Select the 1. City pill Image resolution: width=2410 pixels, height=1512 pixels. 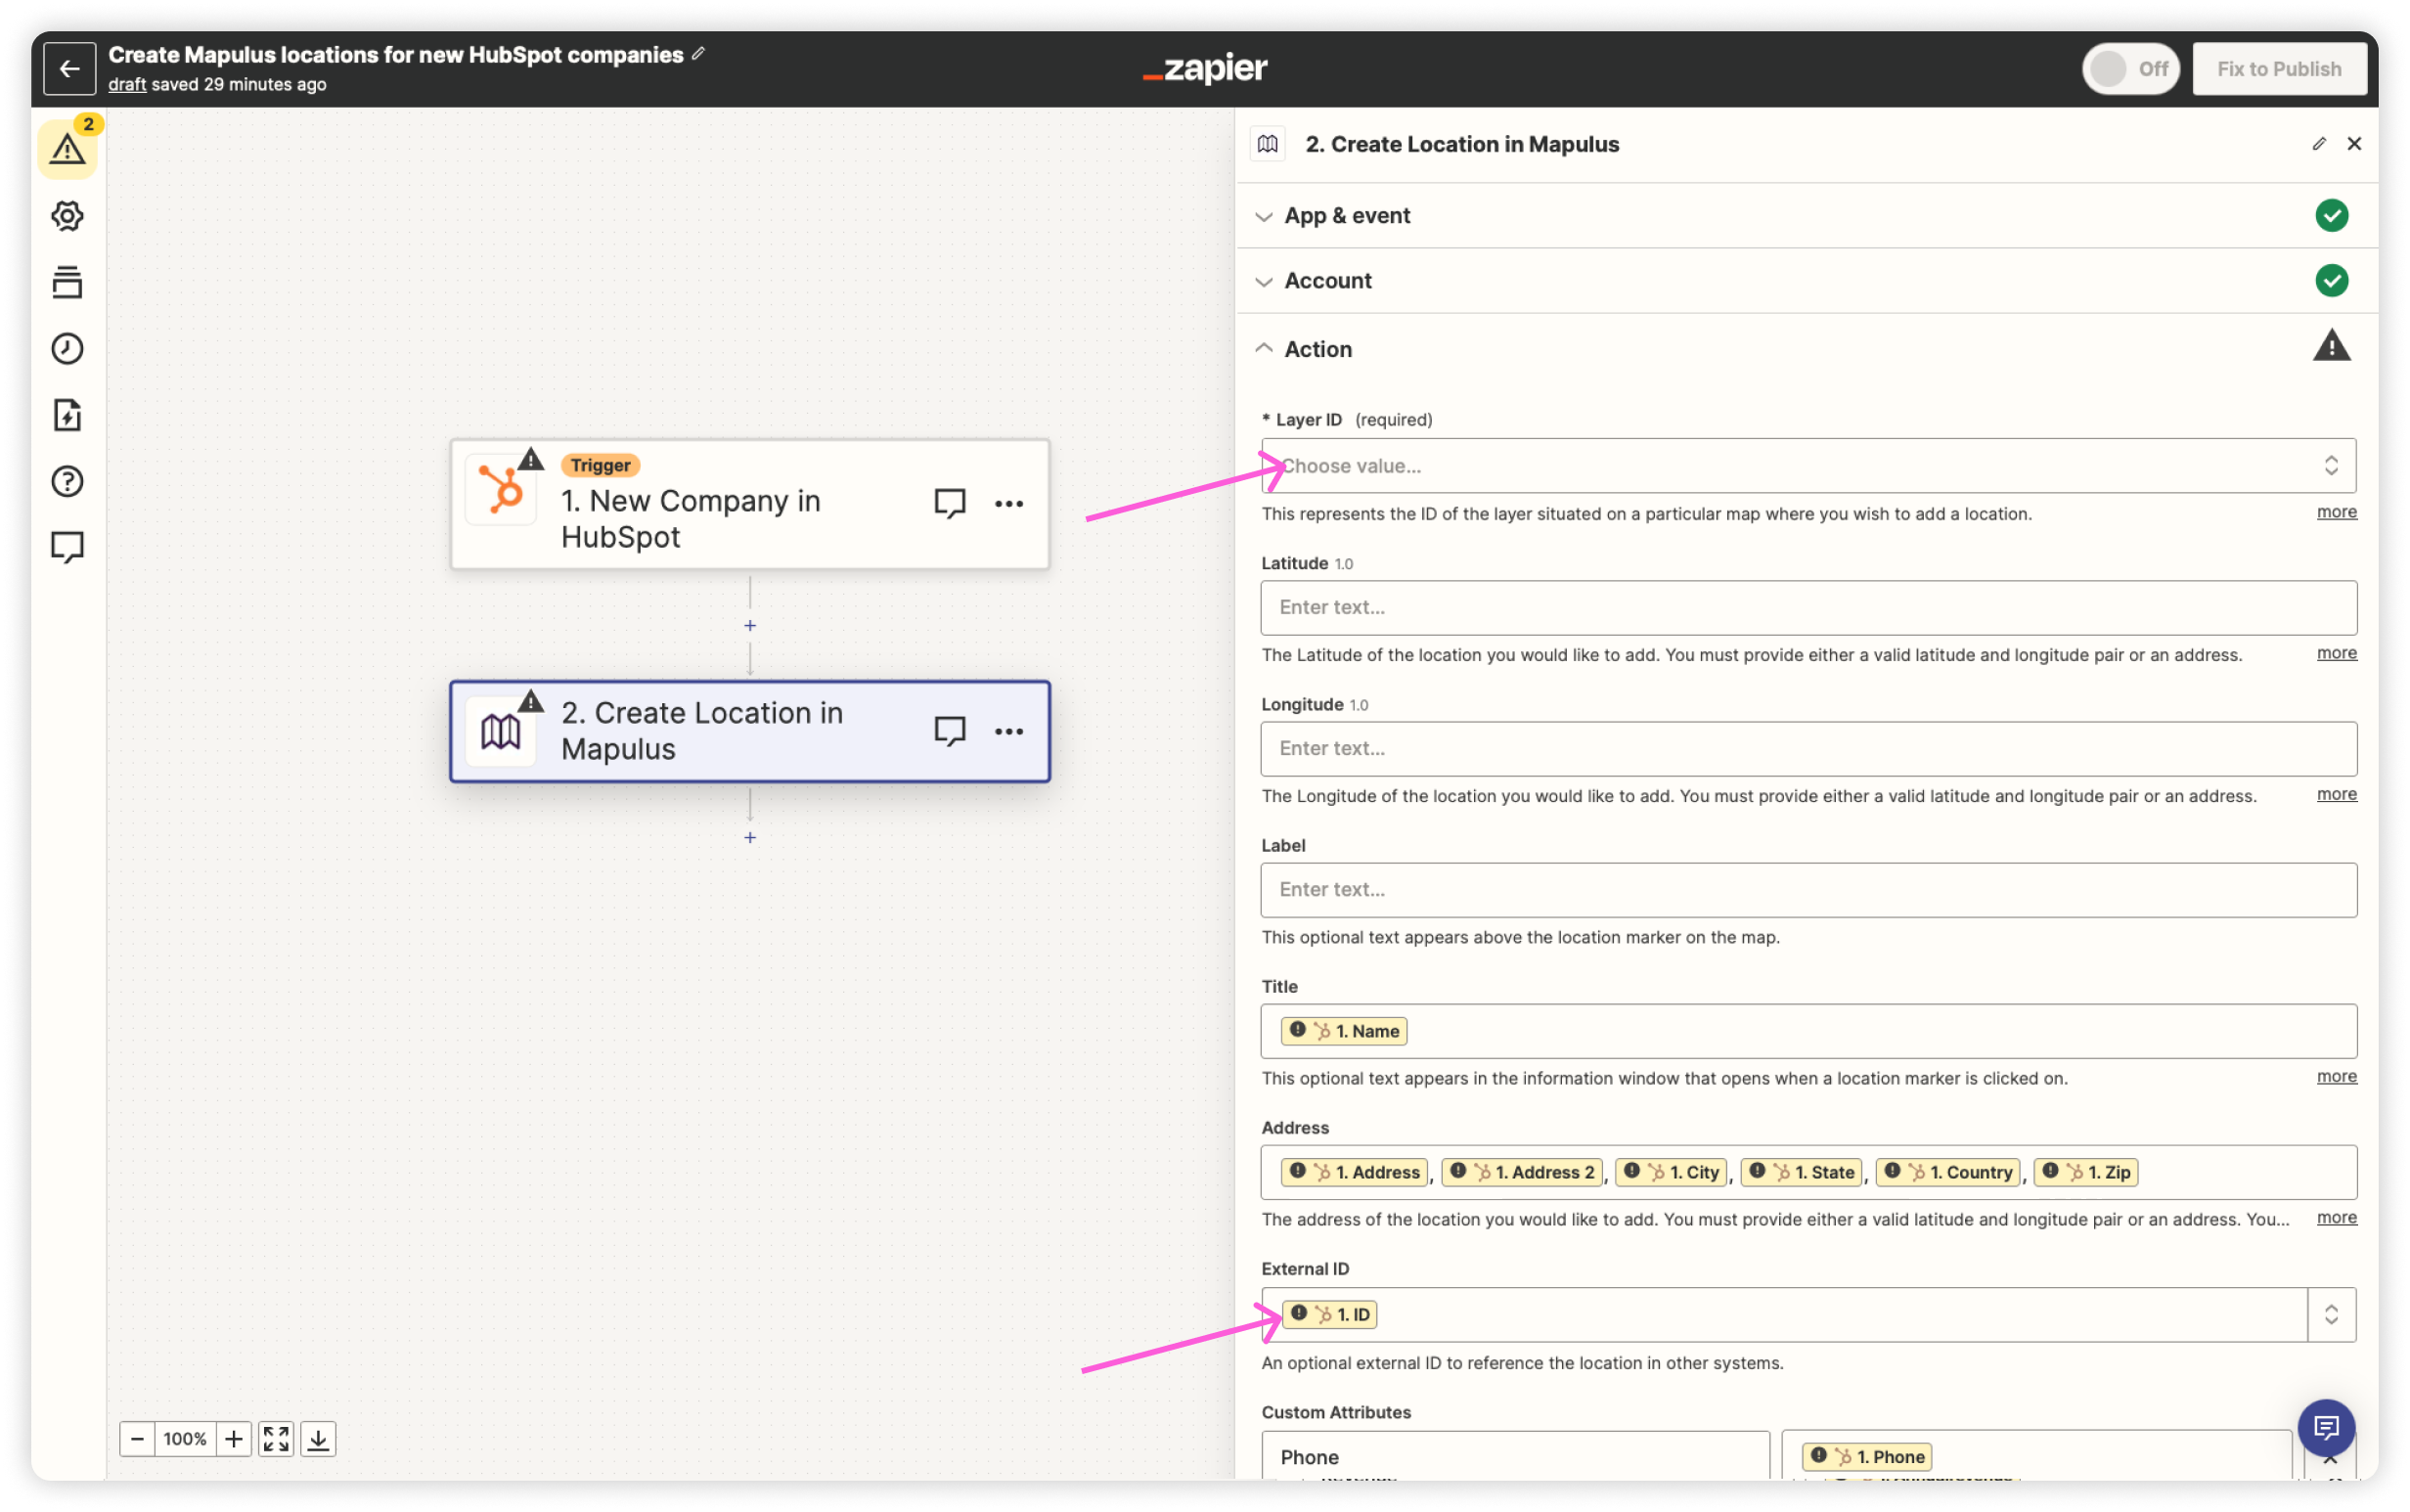[1670, 1172]
